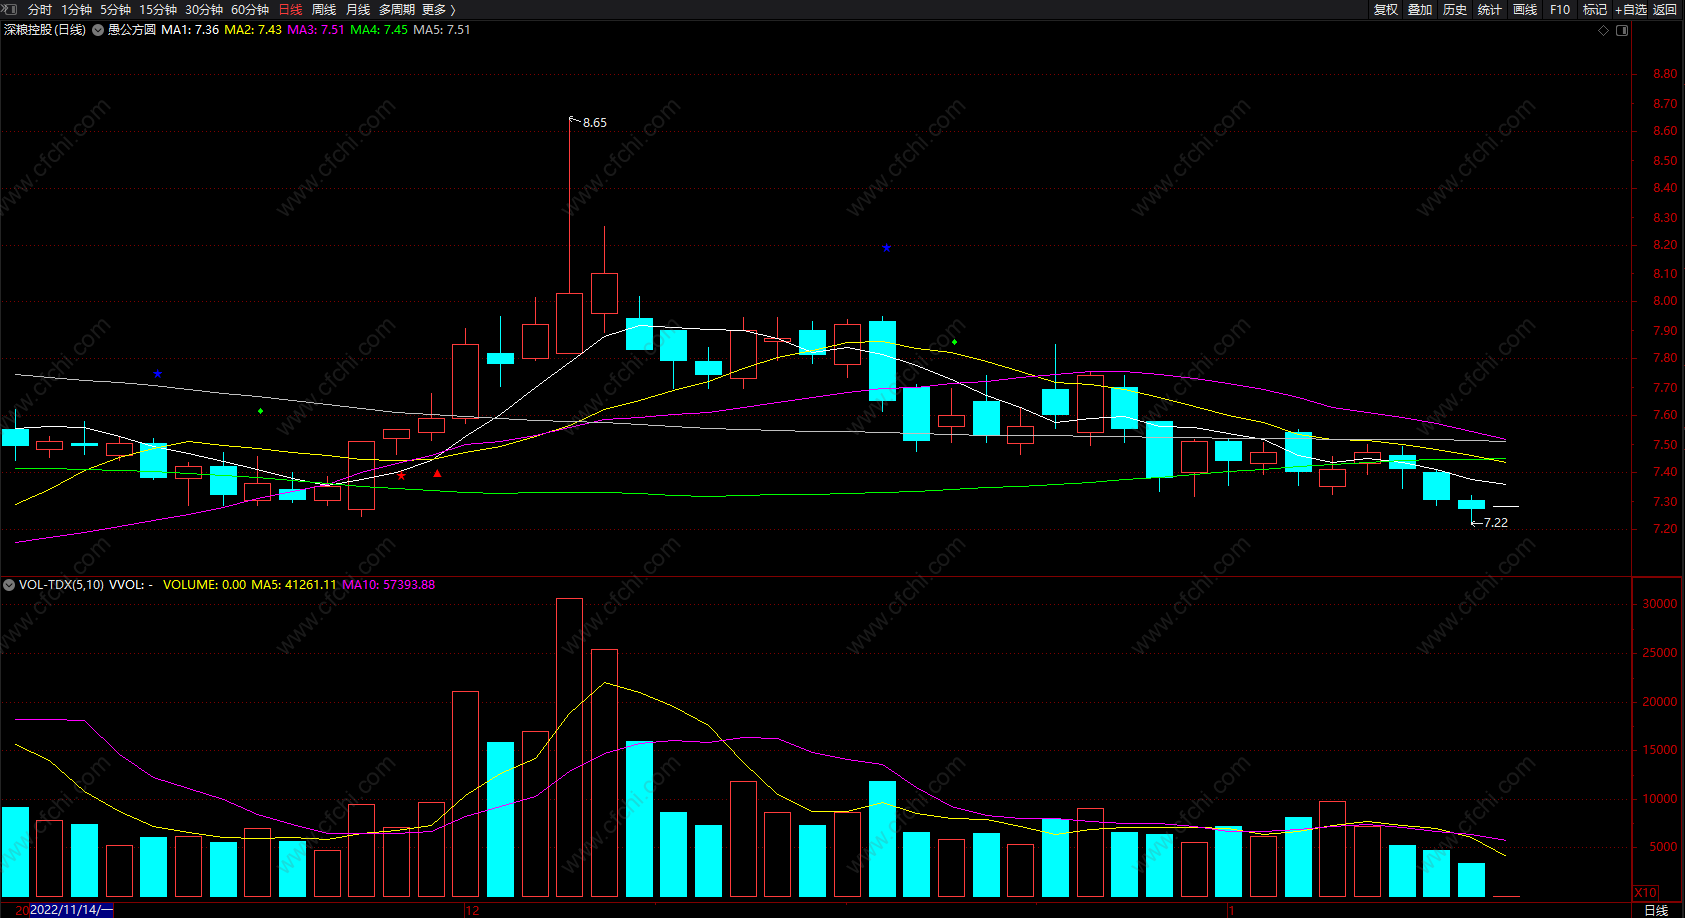Switch to 分时 intraday view

[x=40, y=10]
